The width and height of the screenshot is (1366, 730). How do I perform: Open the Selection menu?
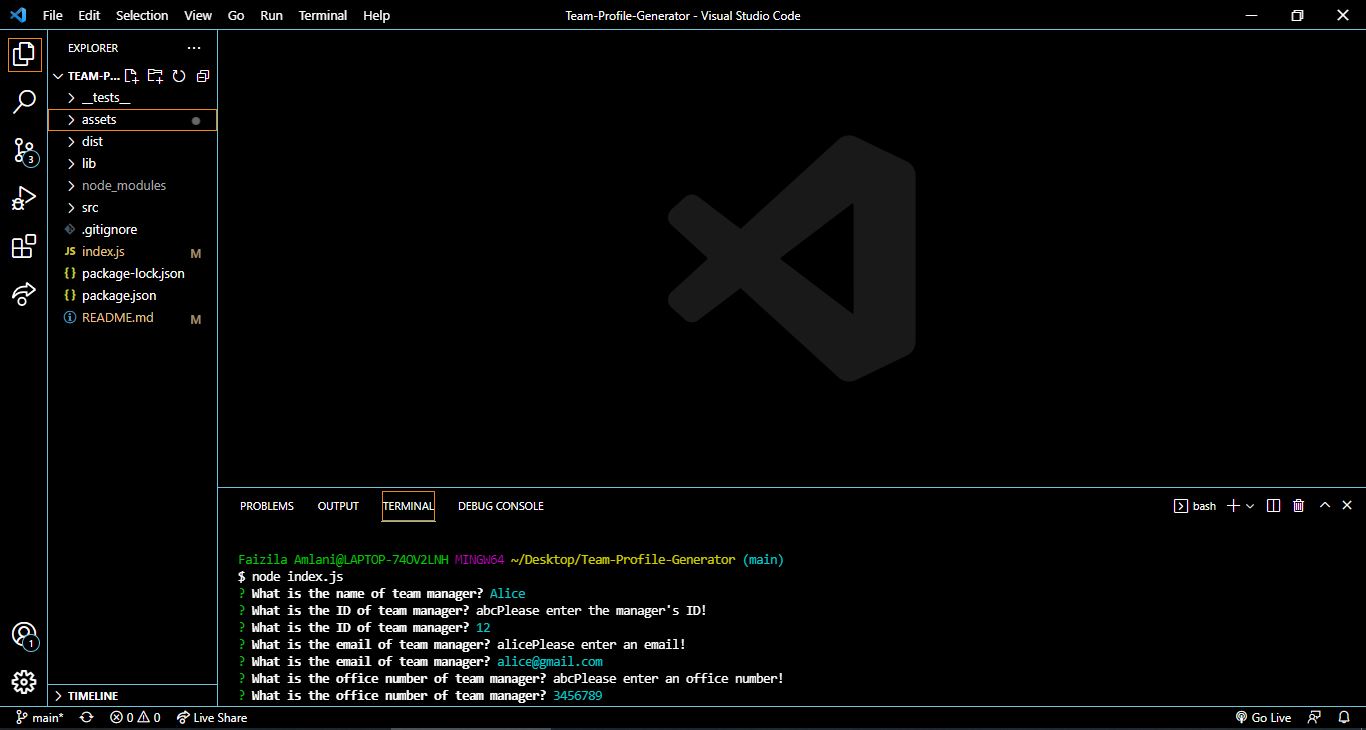[142, 16]
